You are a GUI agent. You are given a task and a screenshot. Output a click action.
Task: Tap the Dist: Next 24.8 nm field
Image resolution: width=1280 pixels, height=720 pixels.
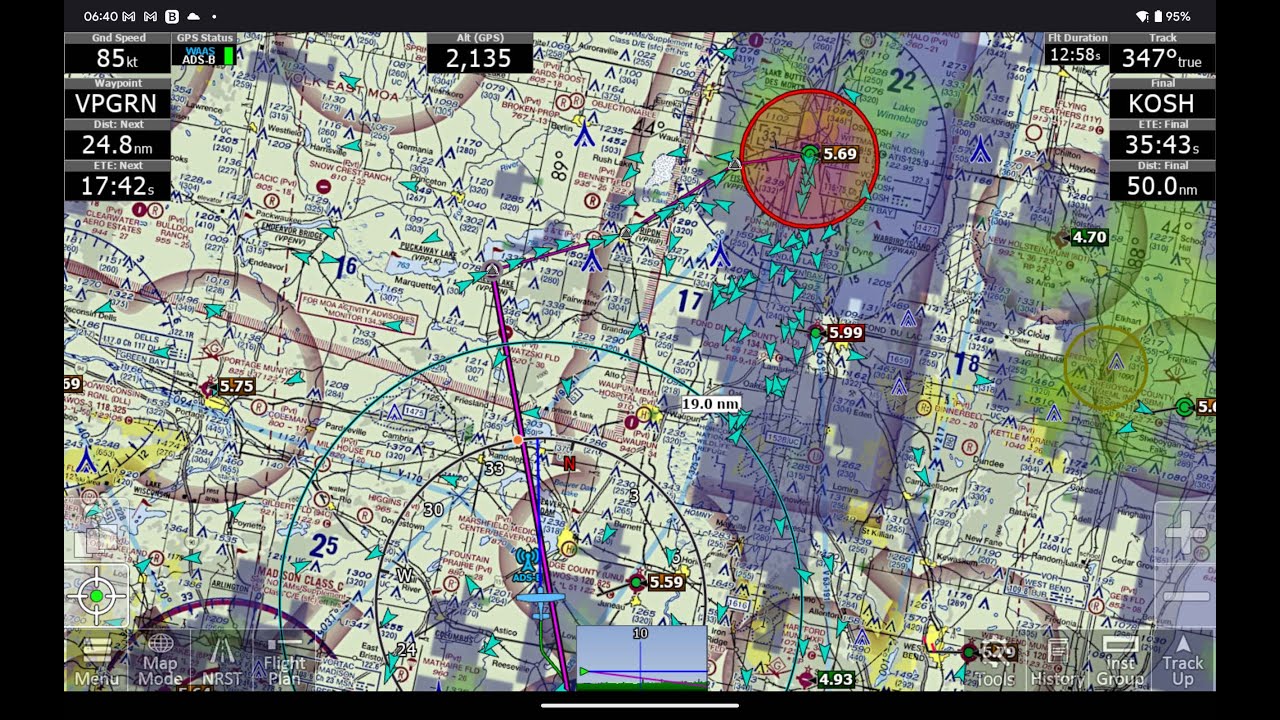(117, 139)
